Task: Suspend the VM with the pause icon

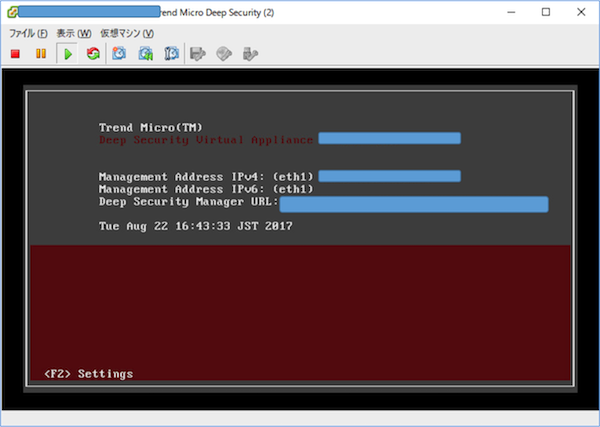Action: point(41,54)
